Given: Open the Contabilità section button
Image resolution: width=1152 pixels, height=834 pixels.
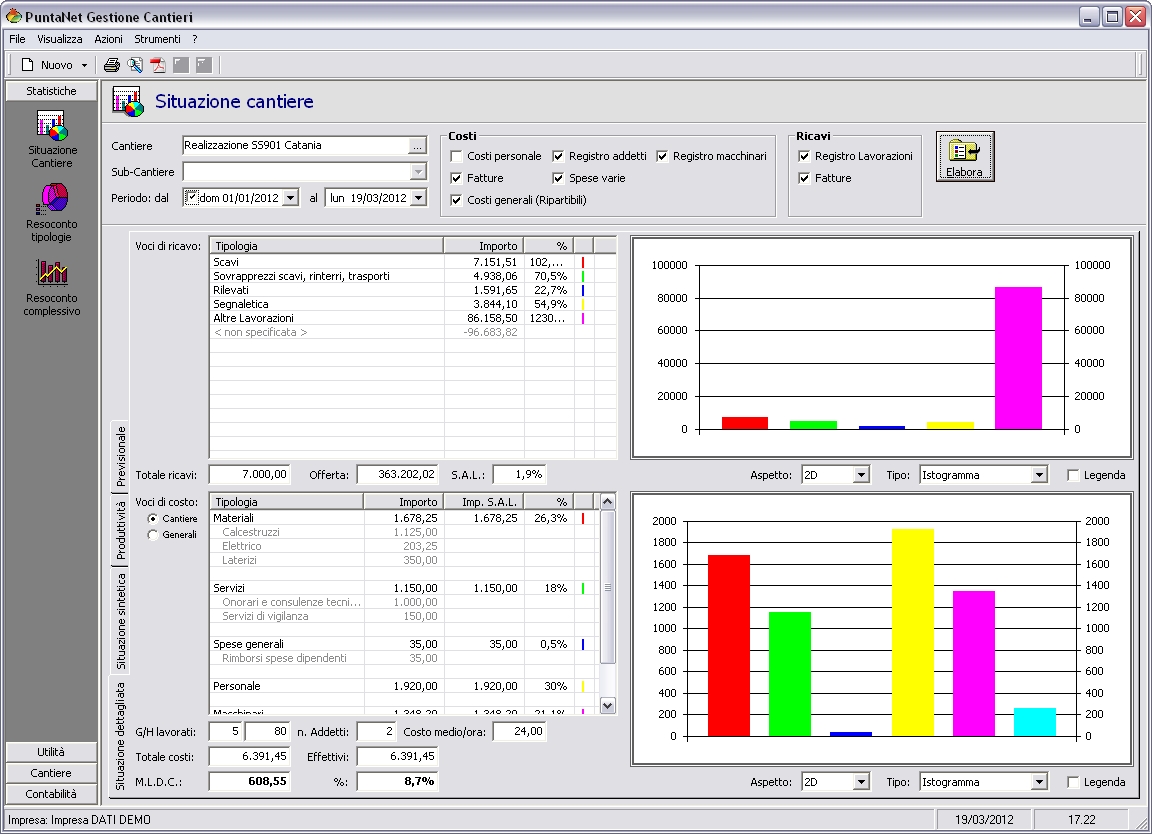Looking at the screenshot, I should 51,794.
